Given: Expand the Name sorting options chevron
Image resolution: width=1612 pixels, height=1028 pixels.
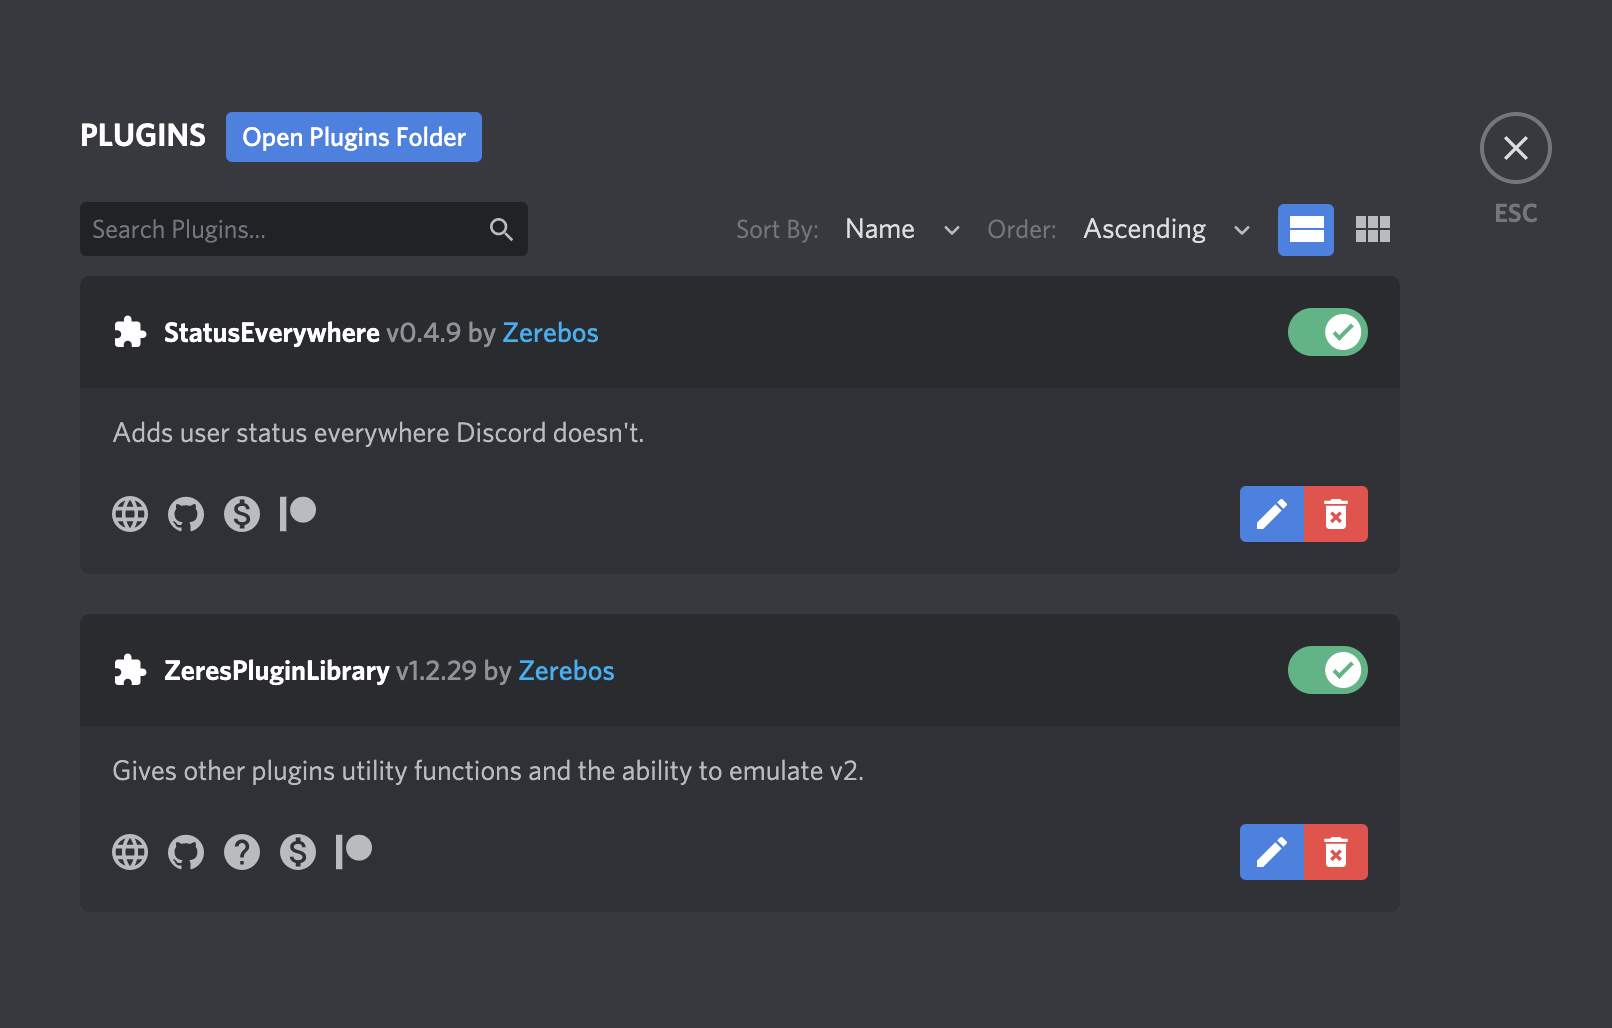Looking at the screenshot, I should (x=950, y=230).
